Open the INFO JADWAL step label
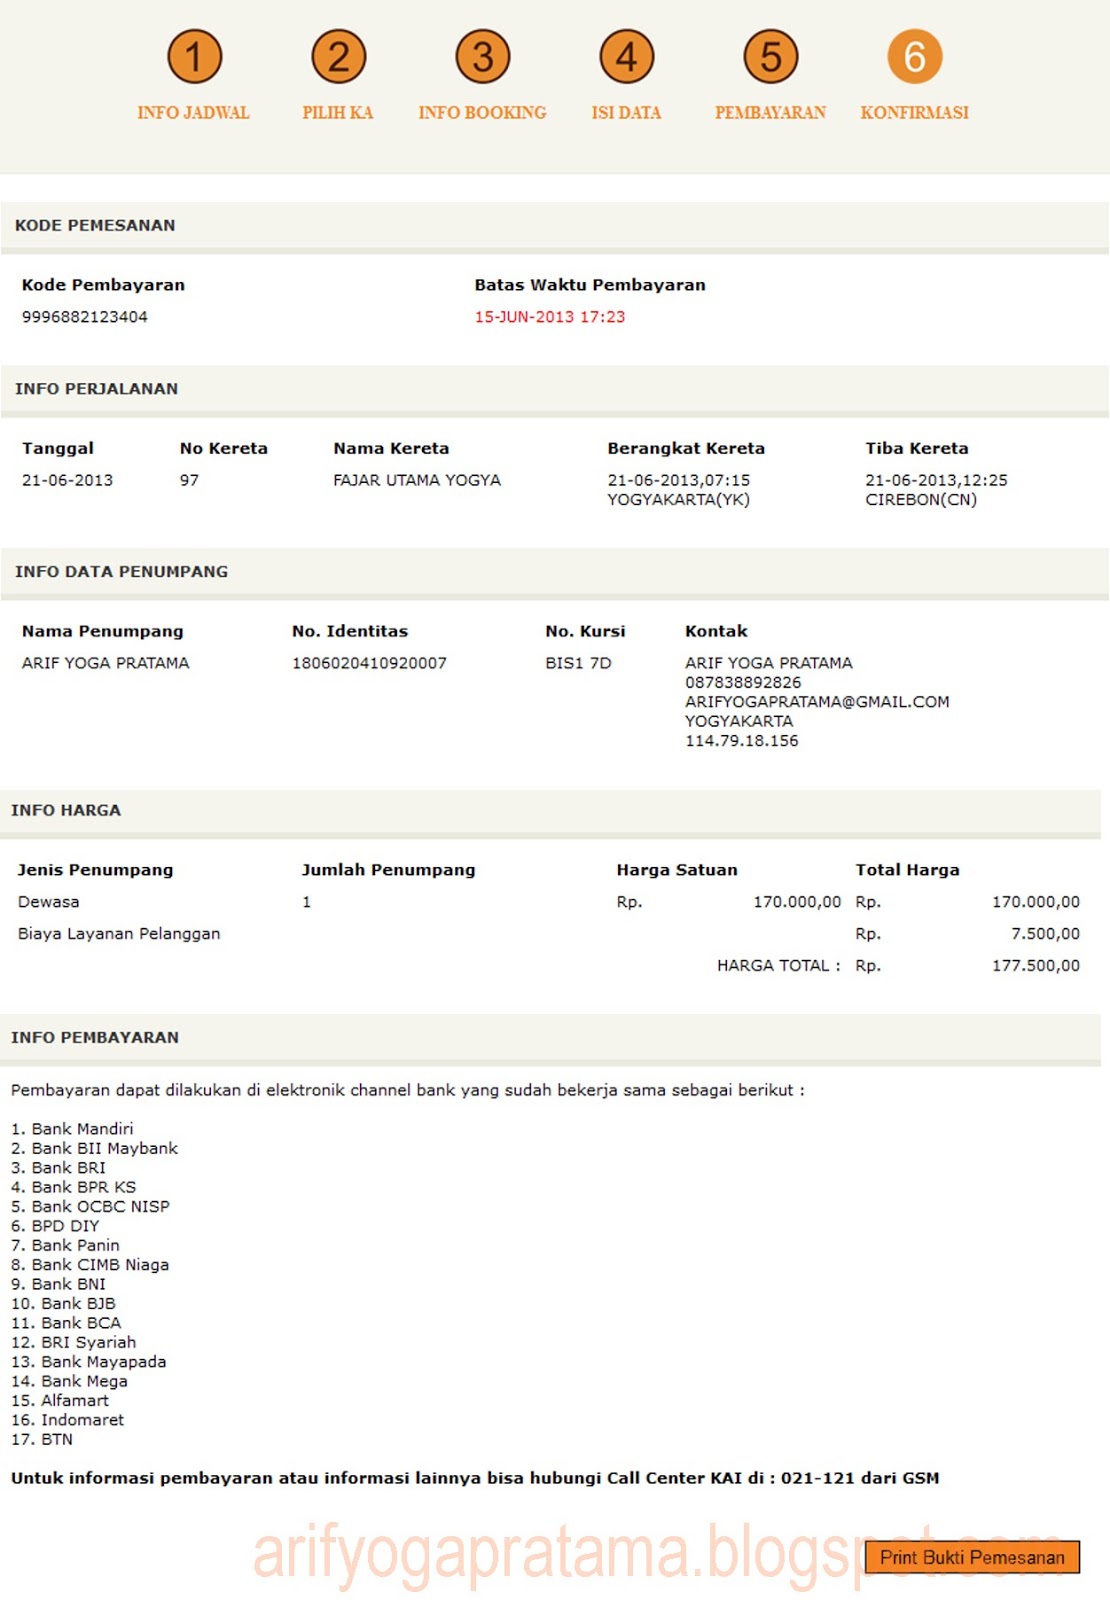The width and height of the screenshot is (1110, 1600). [x=193, y=113]
